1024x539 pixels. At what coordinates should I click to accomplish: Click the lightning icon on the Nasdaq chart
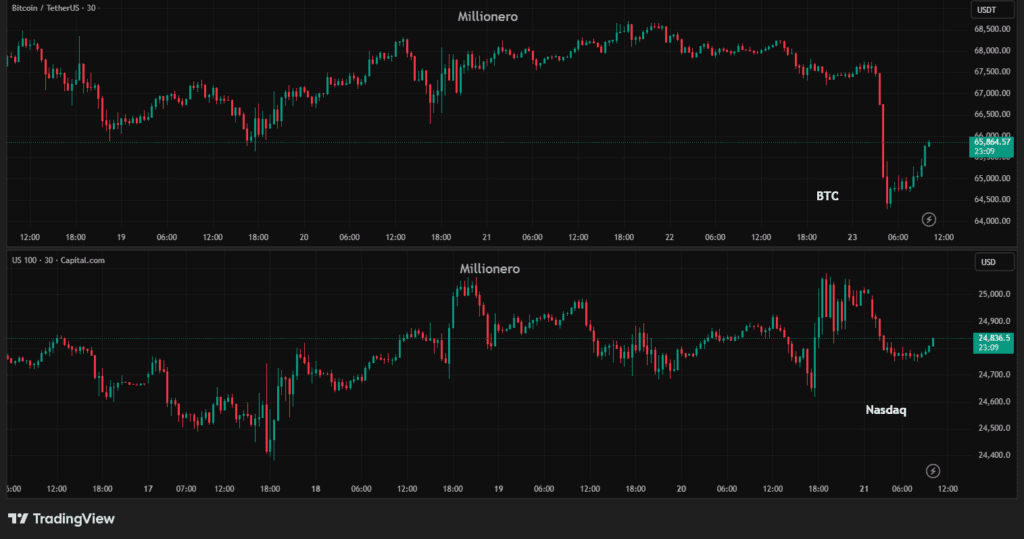pos(933,471)
